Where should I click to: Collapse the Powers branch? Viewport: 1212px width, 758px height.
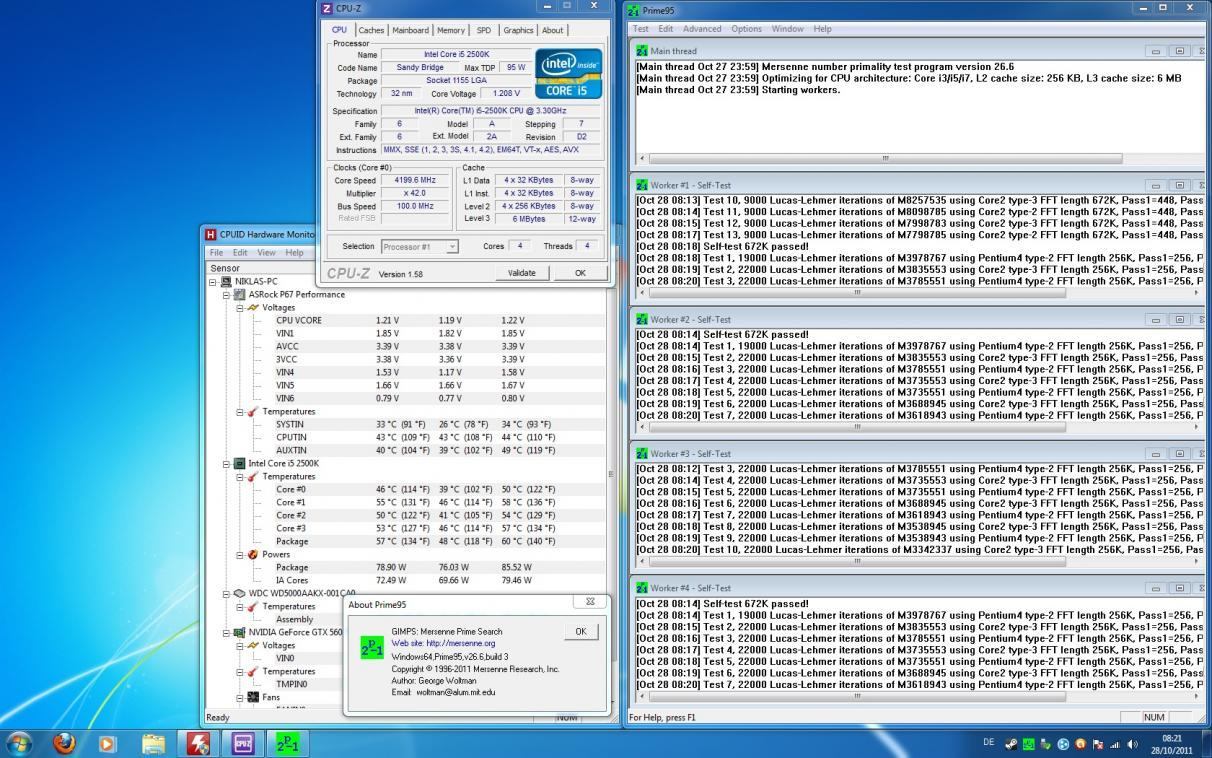[240, 555]
